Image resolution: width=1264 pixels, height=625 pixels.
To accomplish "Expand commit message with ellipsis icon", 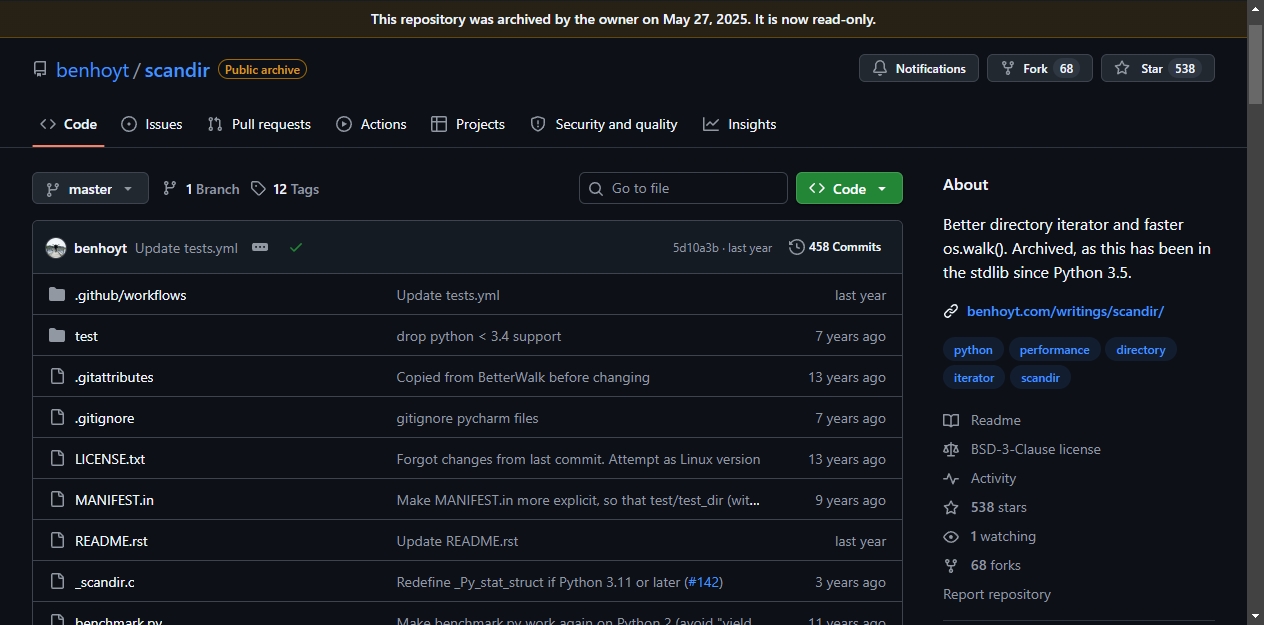I will pyautogui.click(x=260, y=247).
